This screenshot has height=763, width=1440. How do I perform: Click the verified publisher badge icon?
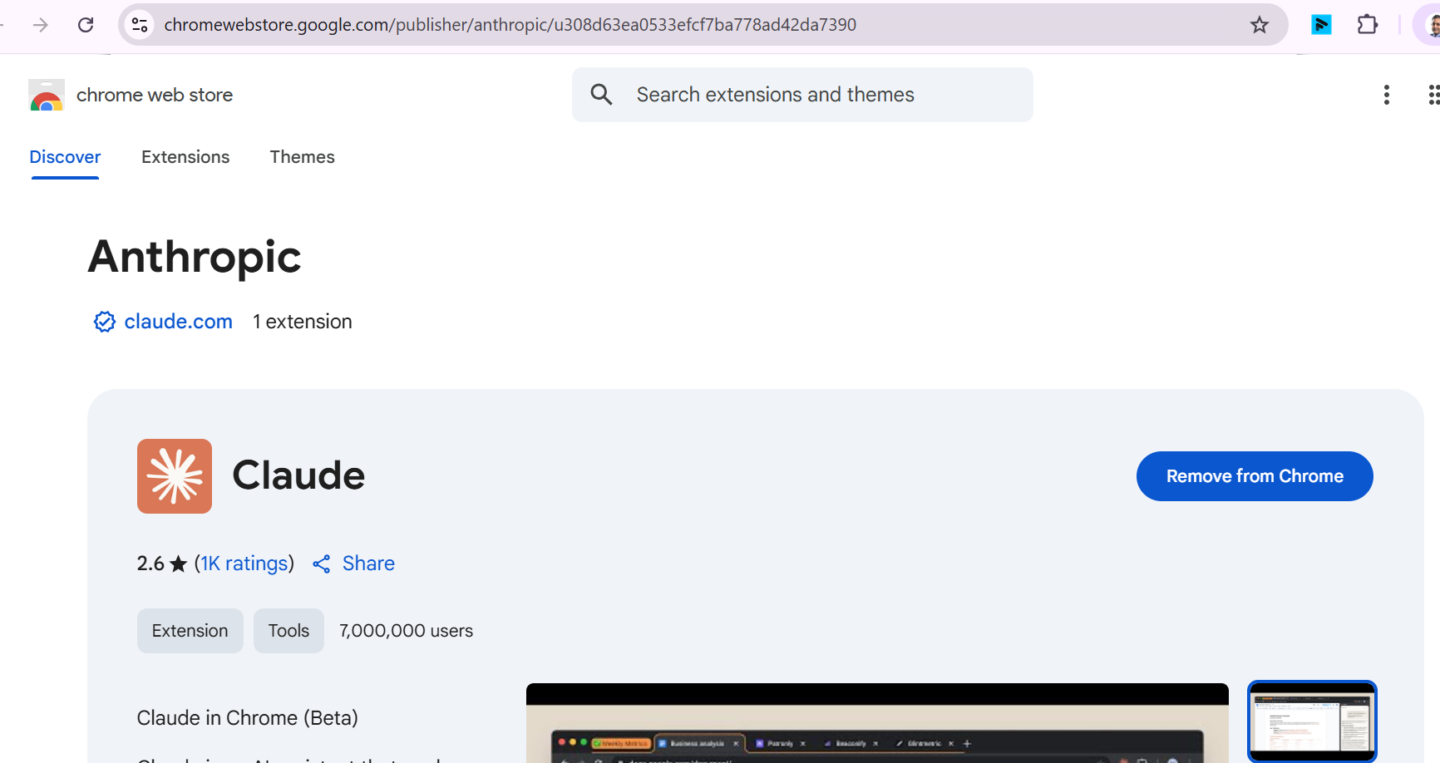[104, 322]
